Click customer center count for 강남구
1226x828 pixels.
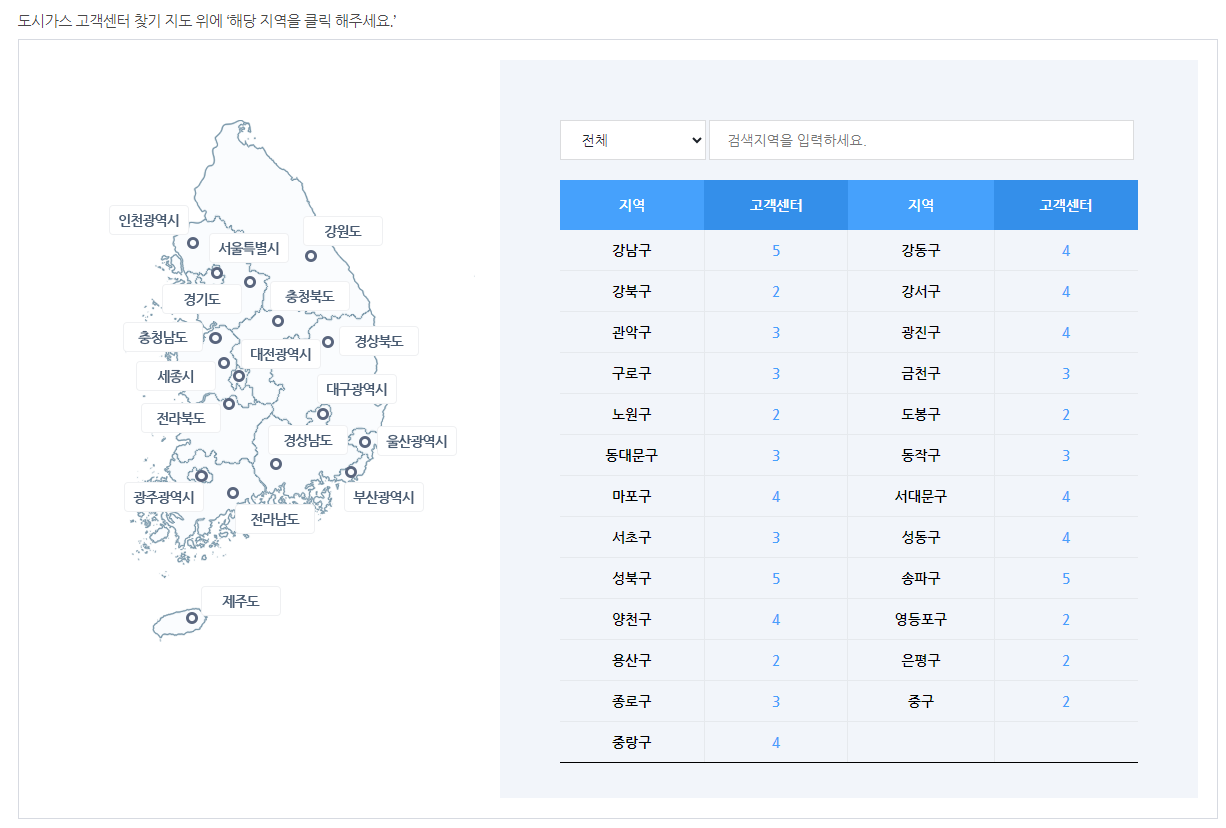point(776,250)
